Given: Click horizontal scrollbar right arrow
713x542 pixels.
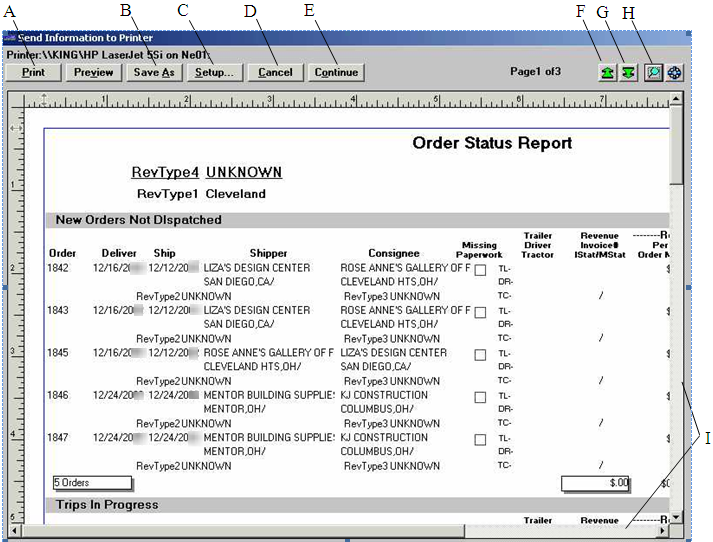Looking at the screenshot, I should click(663, 530).
